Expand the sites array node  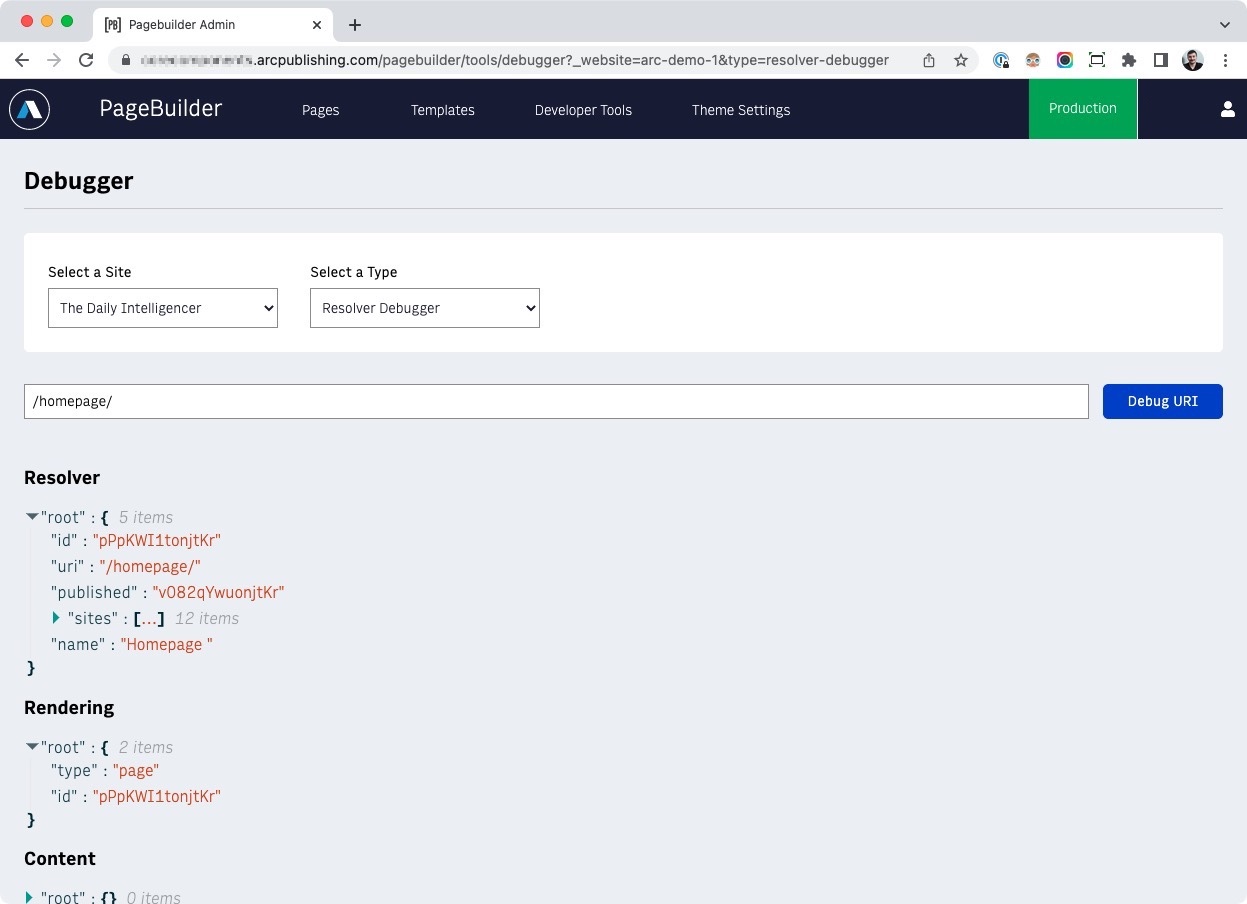[x=57, y=618]
